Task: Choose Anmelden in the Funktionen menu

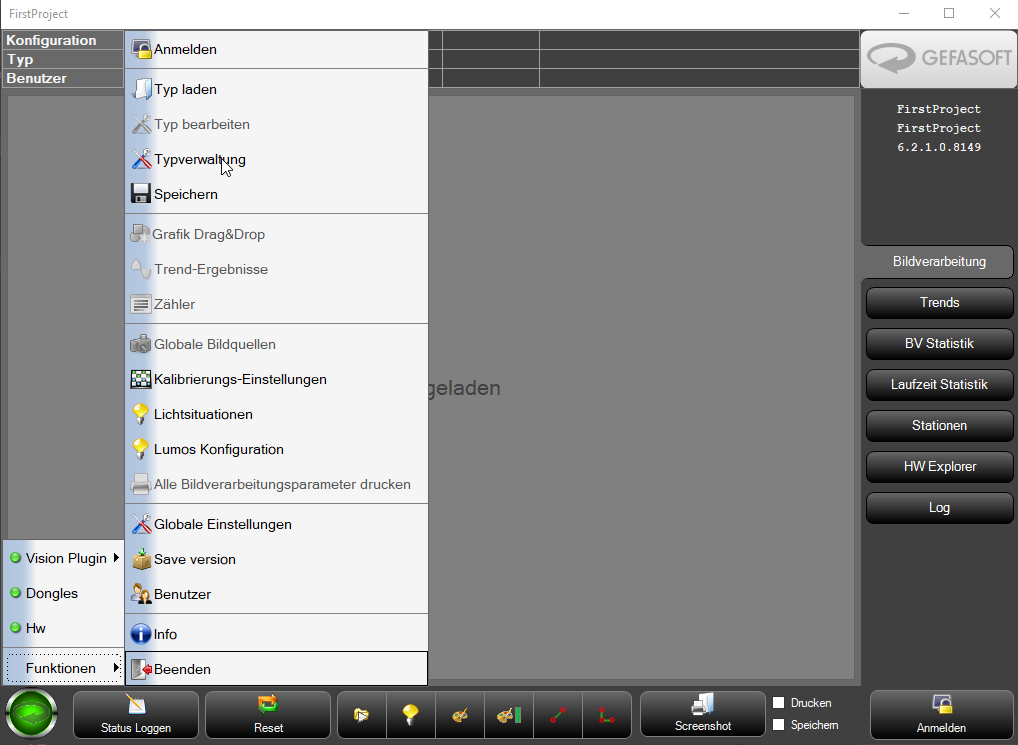Action: click(277, 49)
